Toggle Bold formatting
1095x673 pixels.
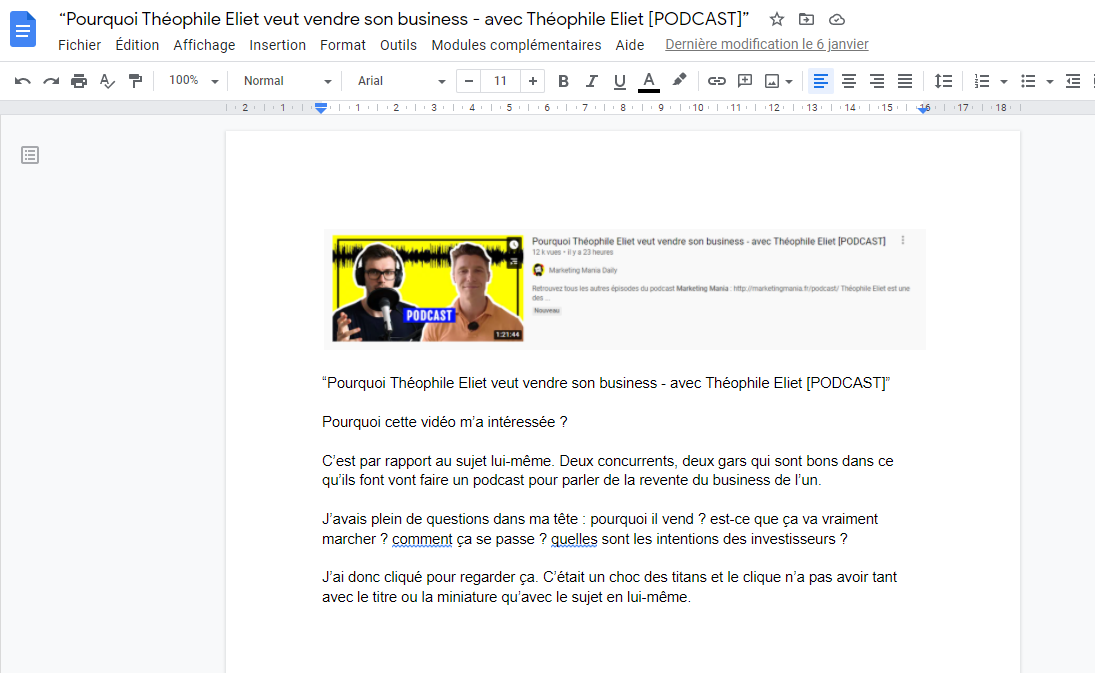(x=563, y=81)
